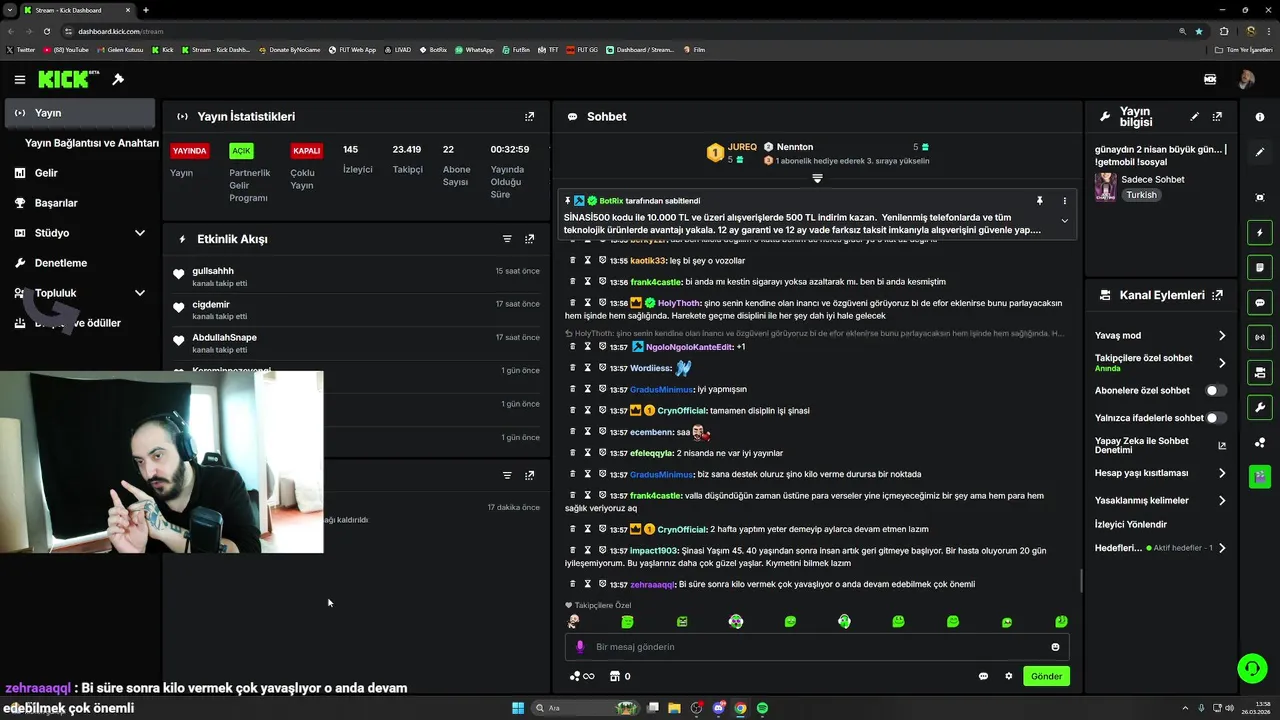Click the green clapperboard icon in right sidebar
Viewport: 1280px width, 720px height.
1259,476
